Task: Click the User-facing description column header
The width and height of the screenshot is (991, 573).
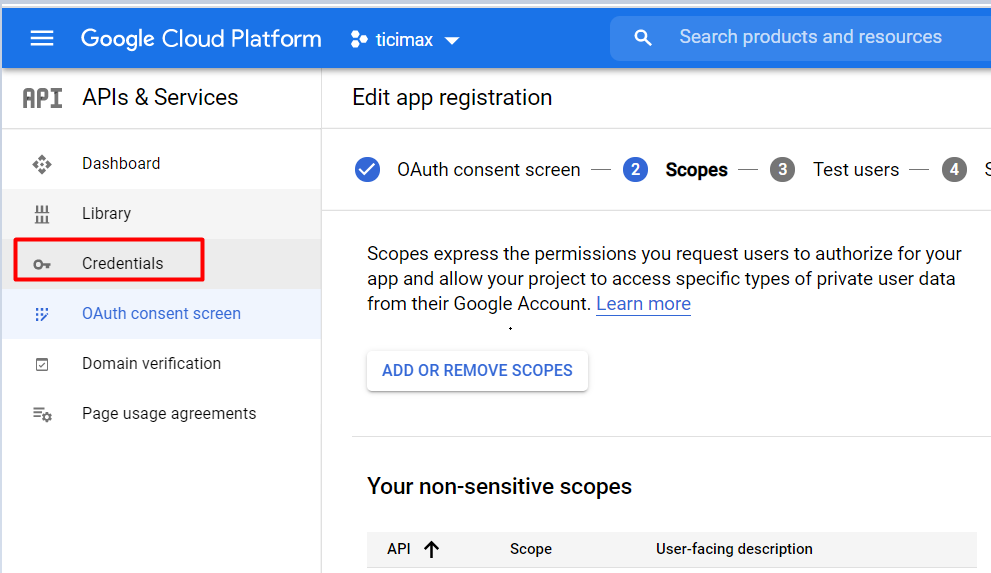Action: tap(734, 549)
